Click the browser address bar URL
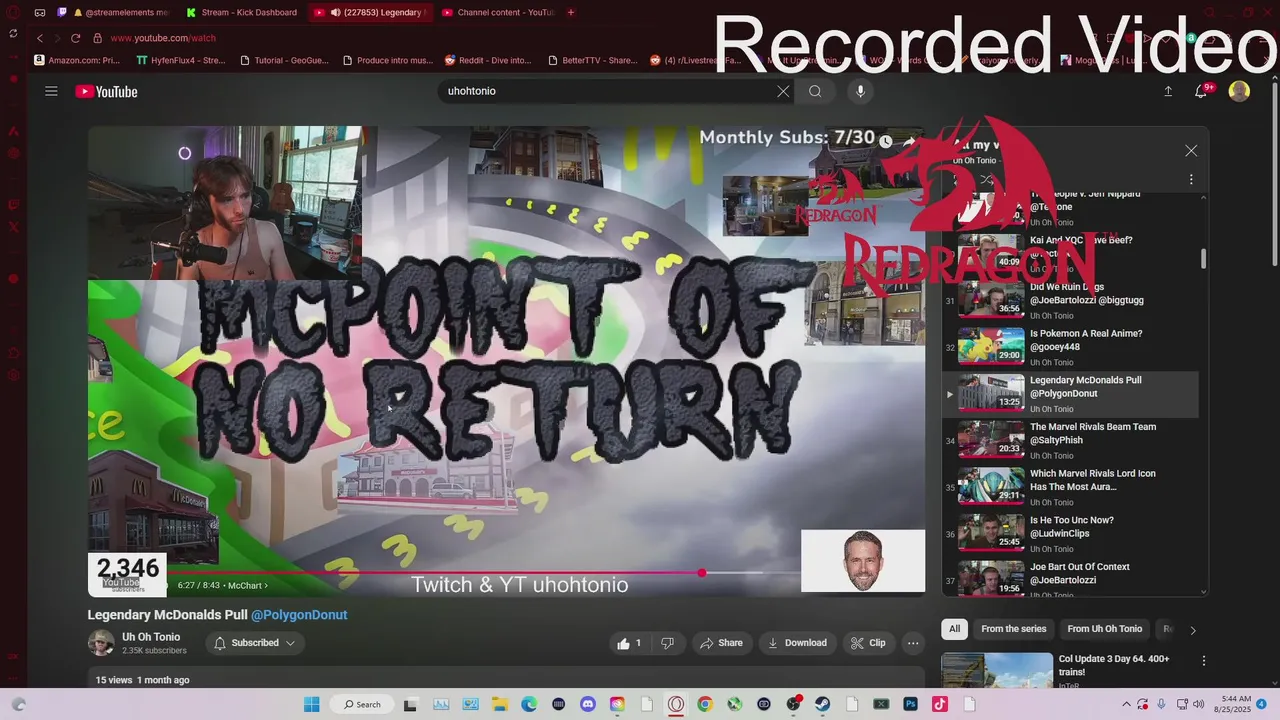Viewport: 1280px width, 720px height. click(163, 38)
